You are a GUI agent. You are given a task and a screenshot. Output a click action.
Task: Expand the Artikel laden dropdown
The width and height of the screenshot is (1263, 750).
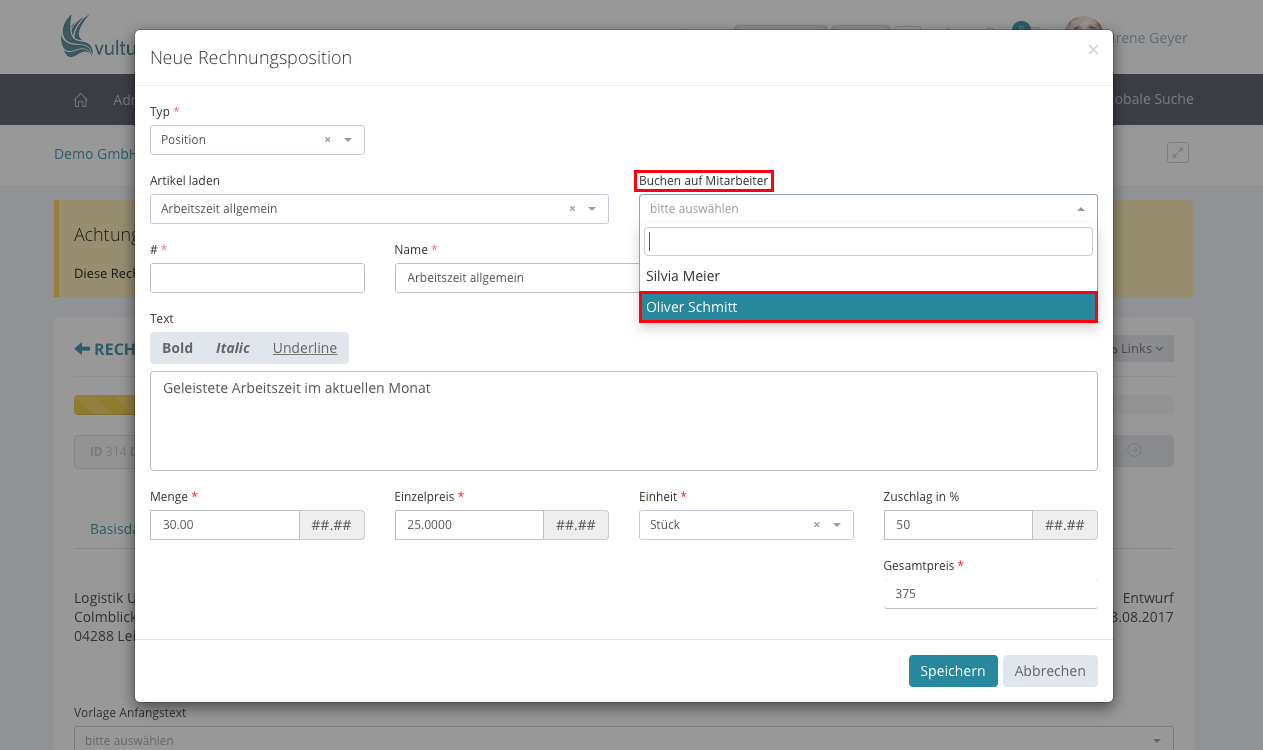(x=592, y=209)
